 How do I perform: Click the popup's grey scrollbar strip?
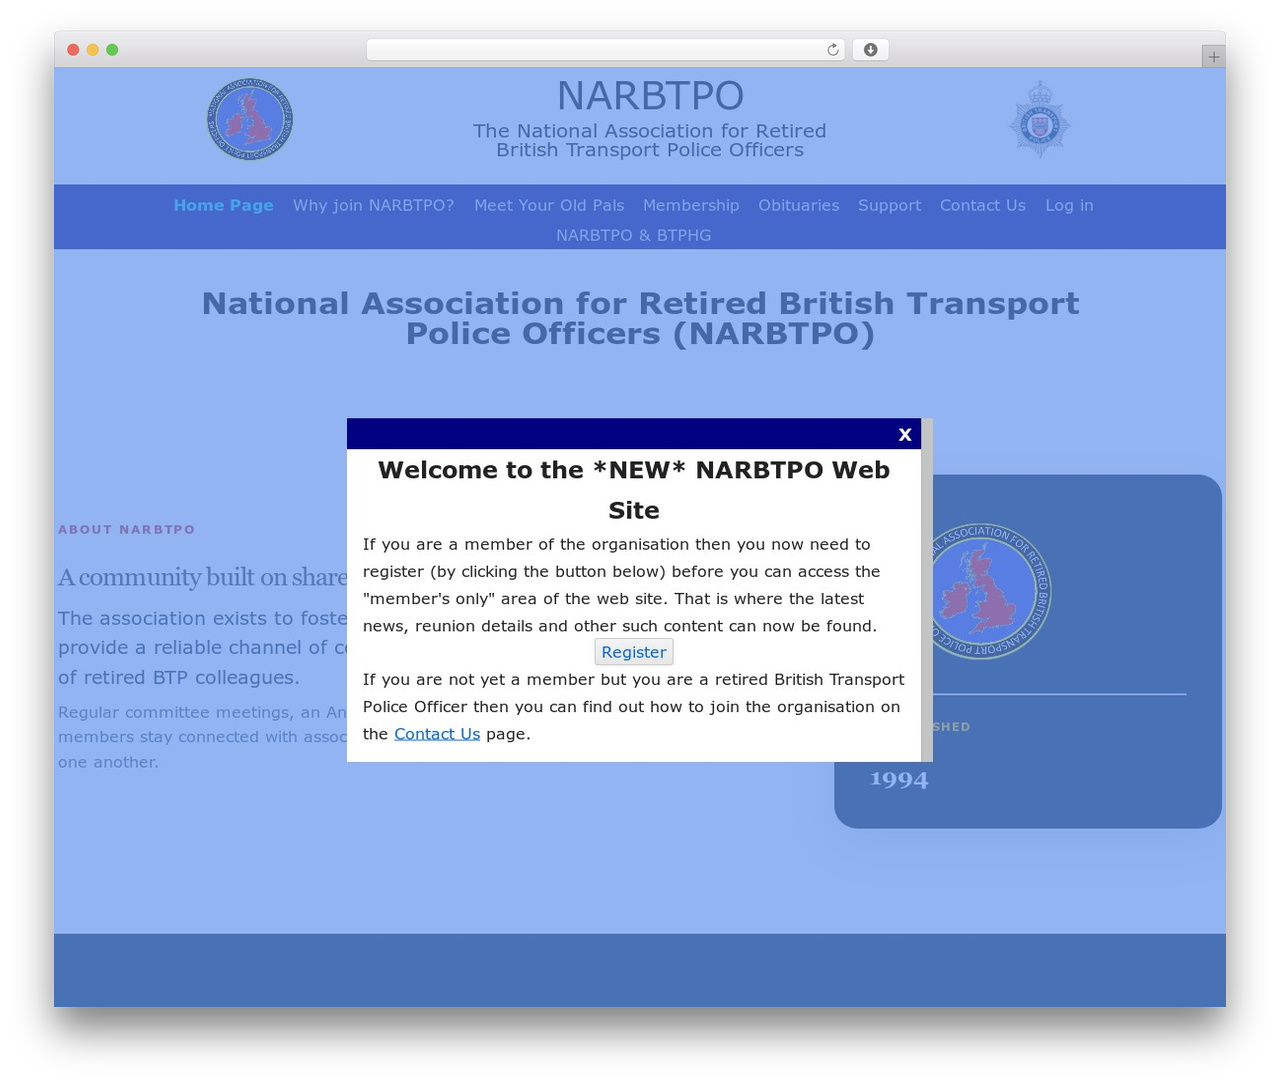tap(927, 590)
